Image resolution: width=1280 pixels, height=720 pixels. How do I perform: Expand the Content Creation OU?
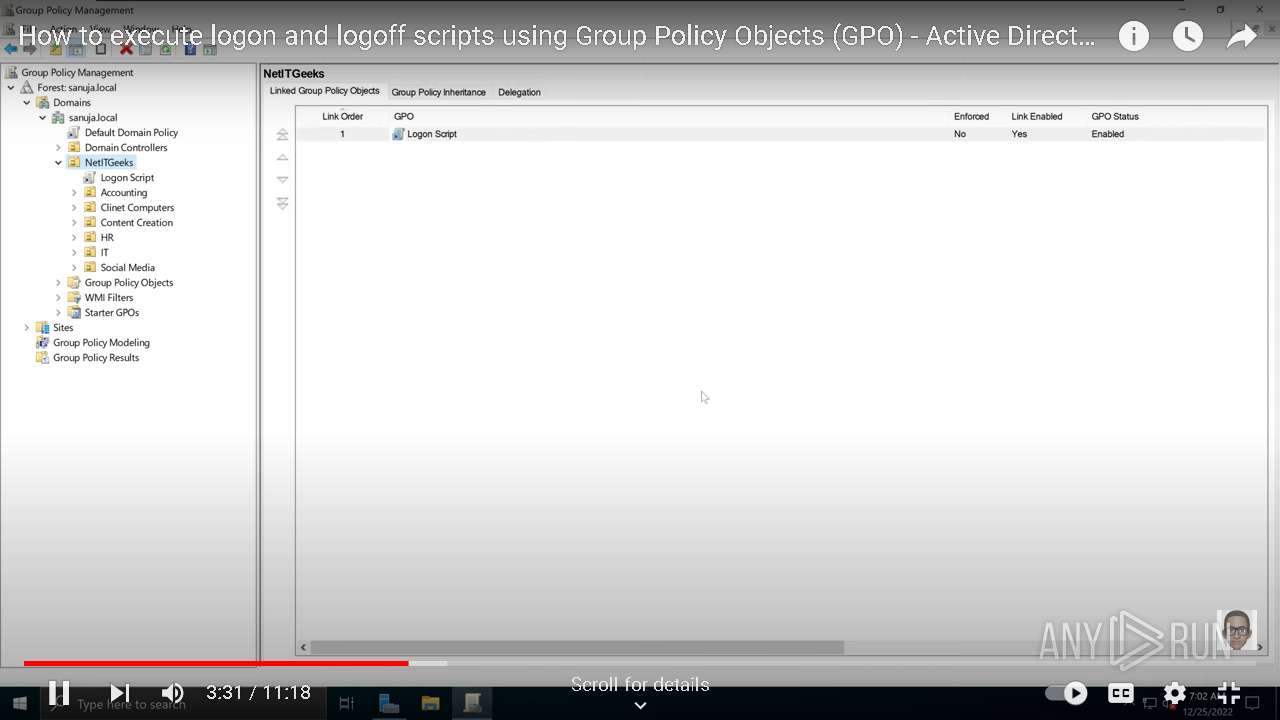(75, 223)
